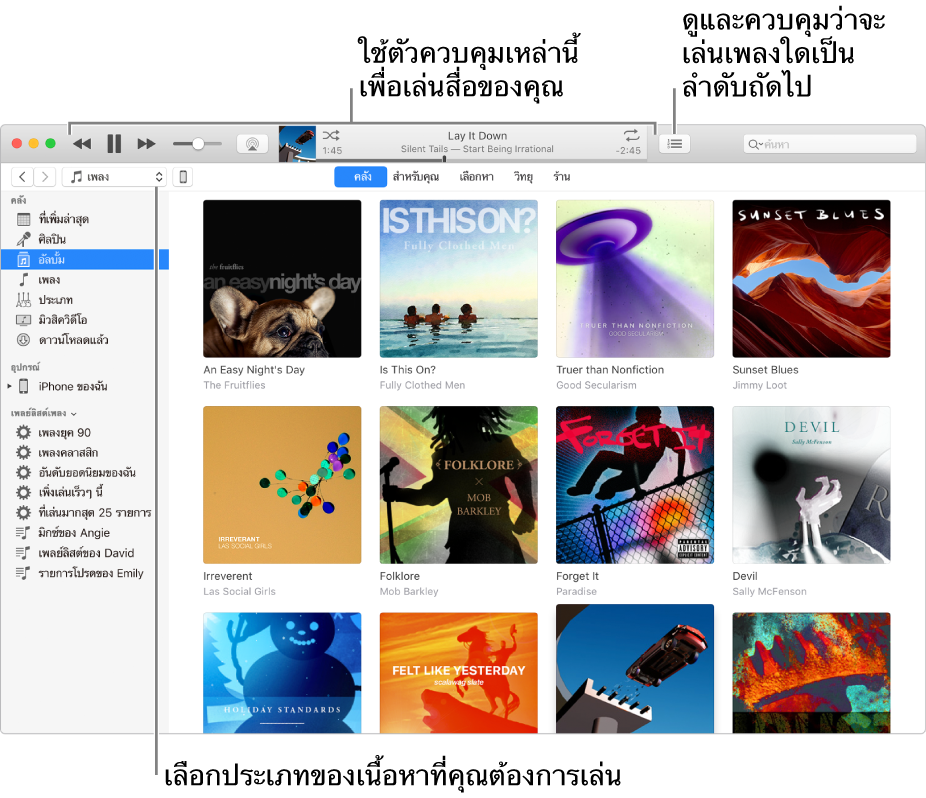Screen dimensions: 926x798
Task: Toggle repeat in the now playing display
Action: 631,135
